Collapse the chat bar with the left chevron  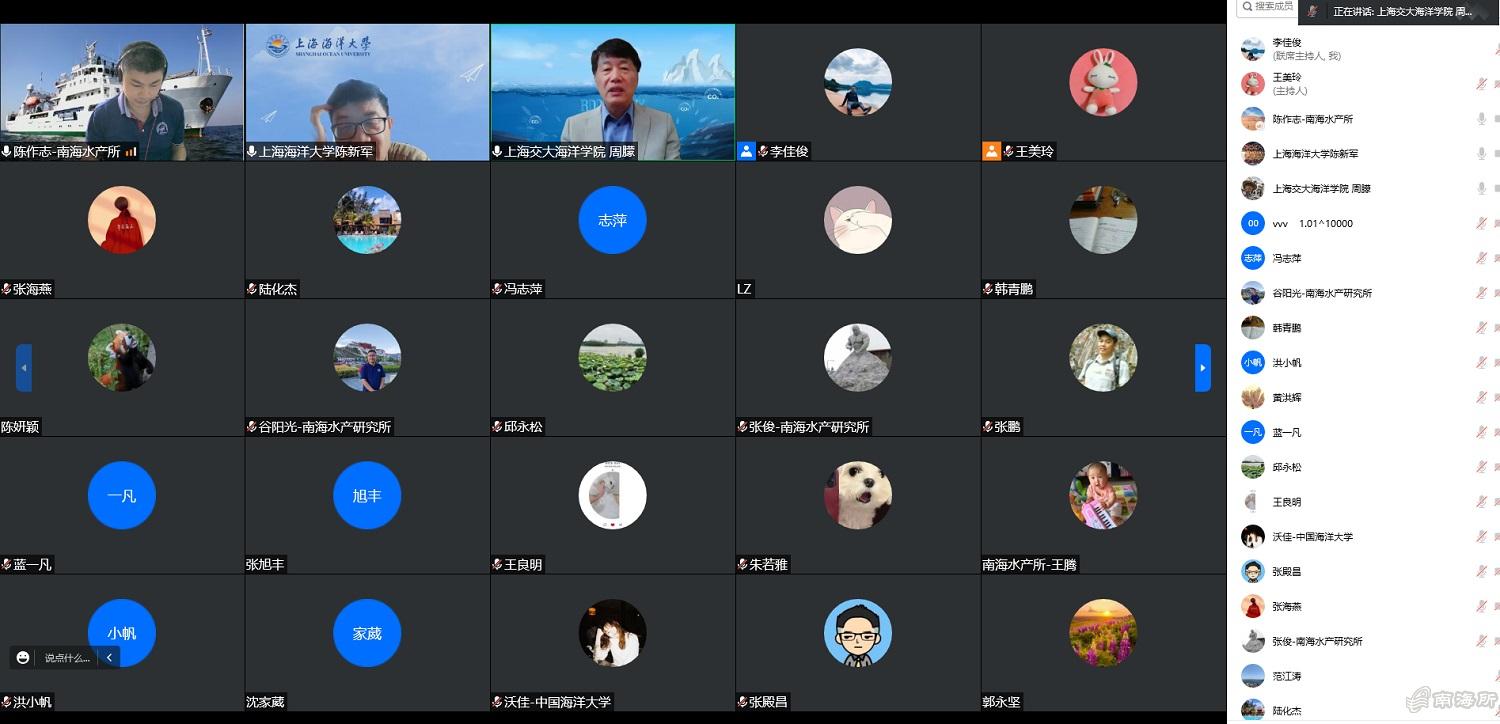click(109, 657)
